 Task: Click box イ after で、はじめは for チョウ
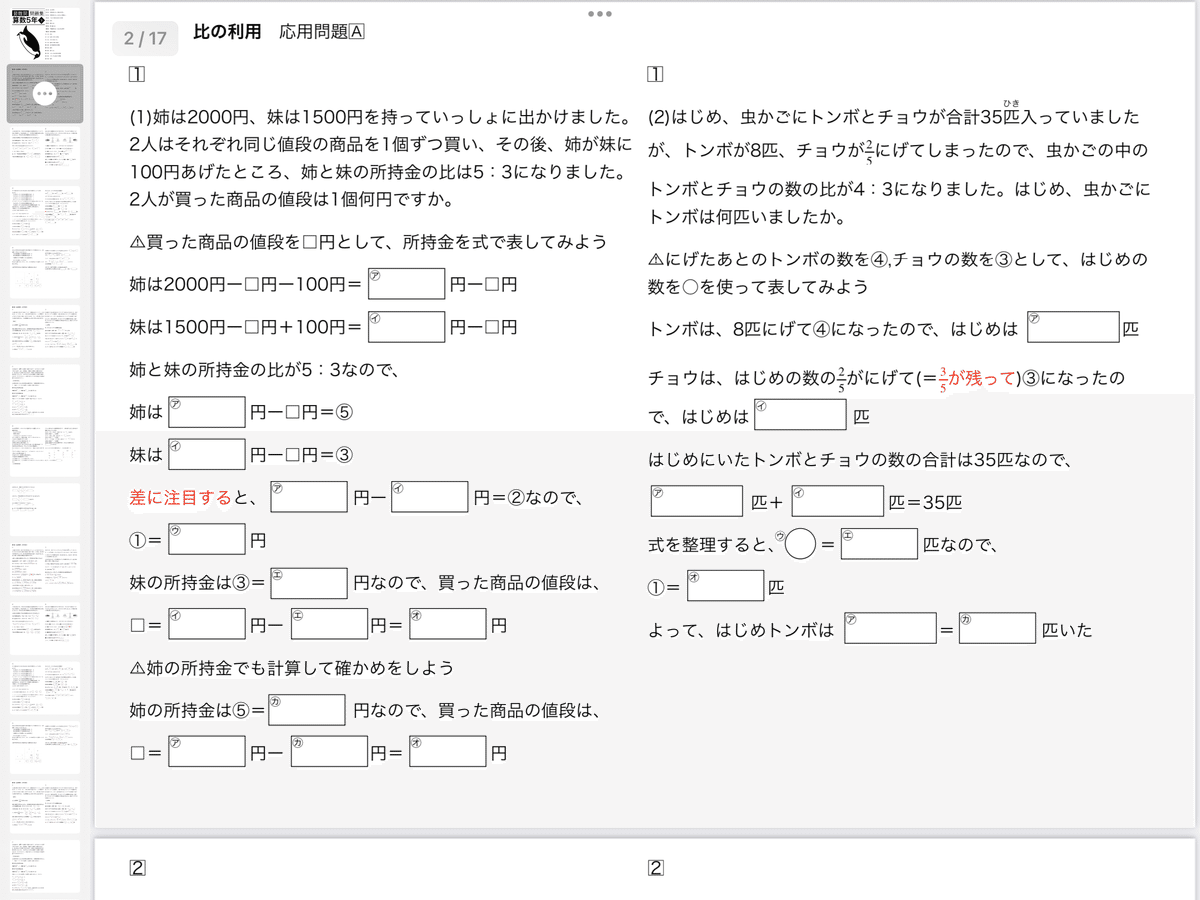point(800,415)
